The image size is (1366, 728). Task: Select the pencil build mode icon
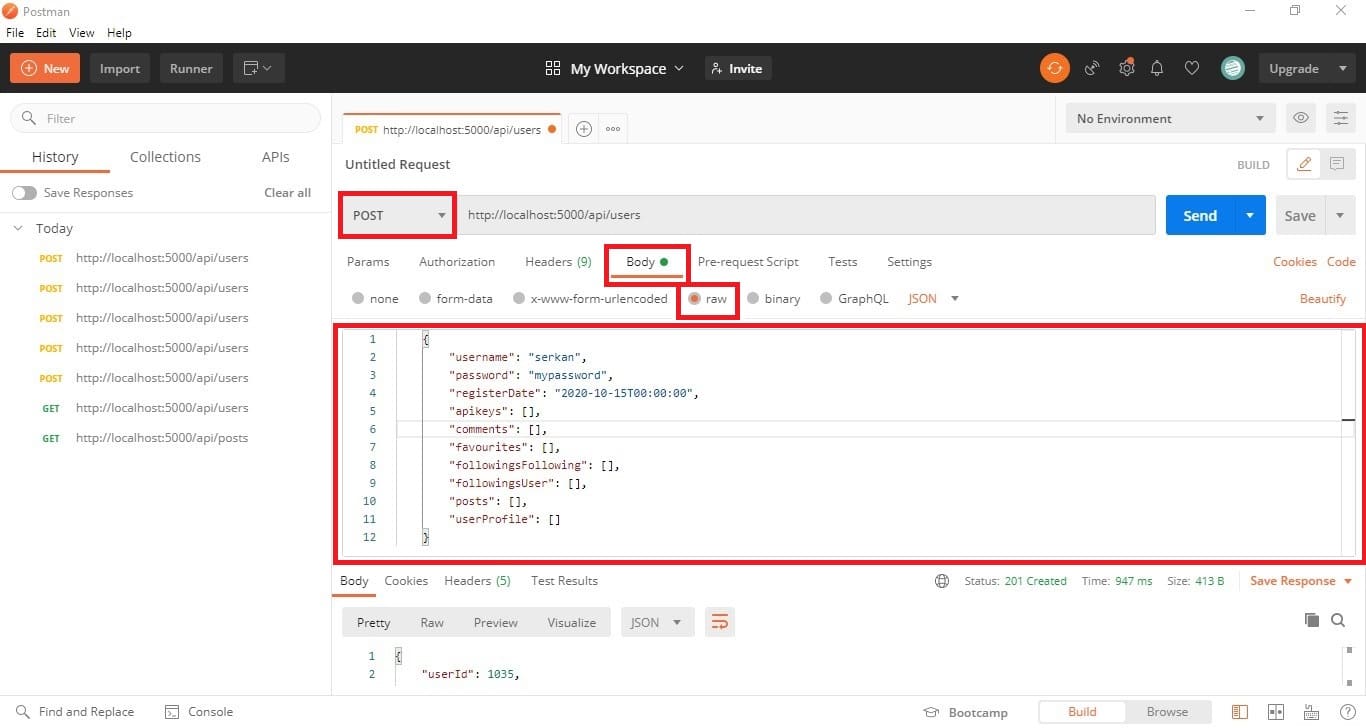1304,164
